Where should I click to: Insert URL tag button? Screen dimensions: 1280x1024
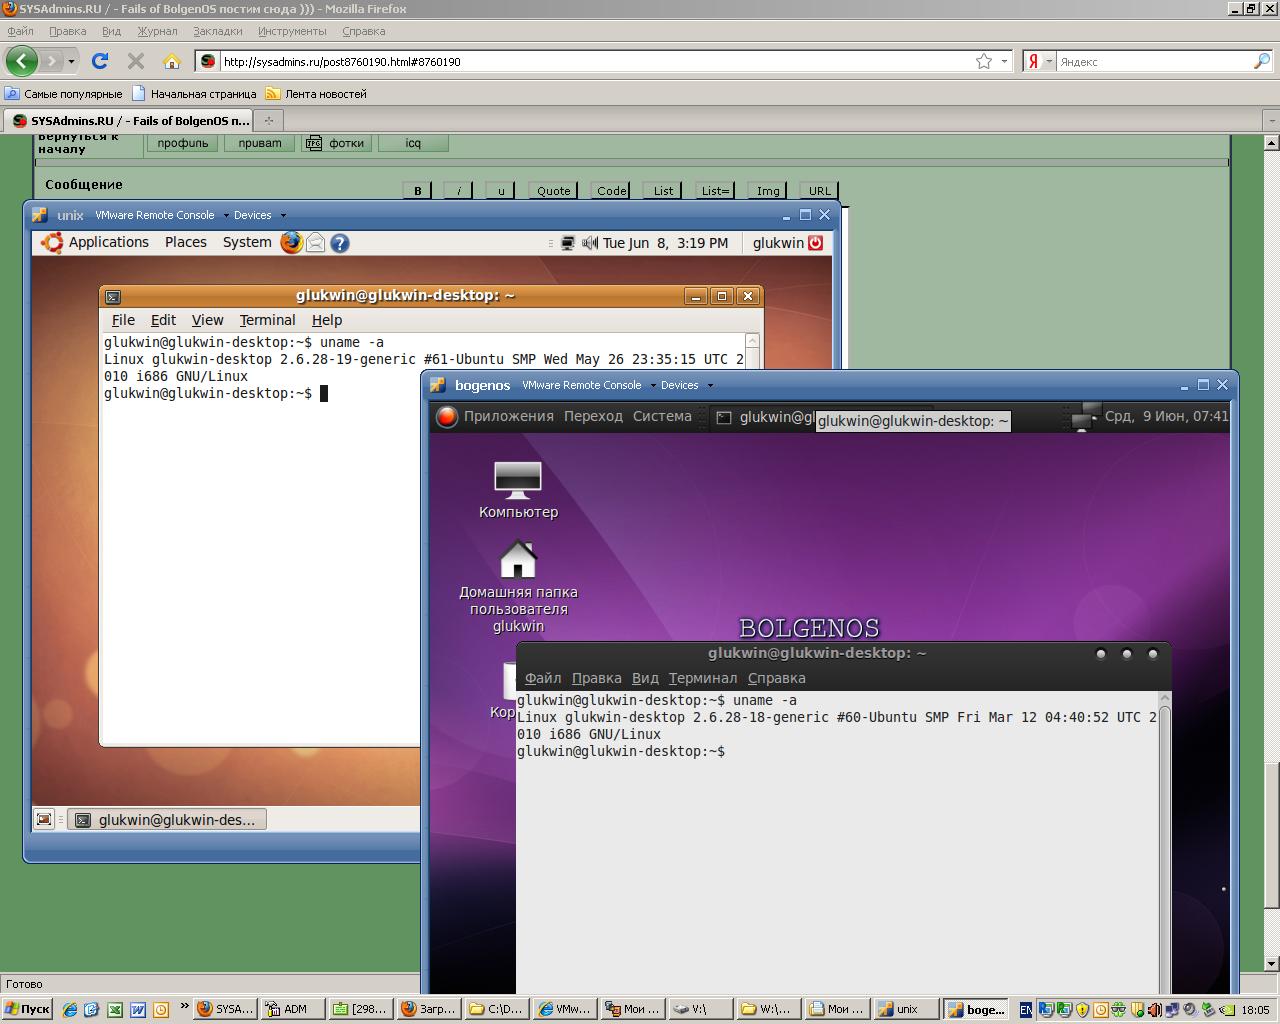pos(820,190)
